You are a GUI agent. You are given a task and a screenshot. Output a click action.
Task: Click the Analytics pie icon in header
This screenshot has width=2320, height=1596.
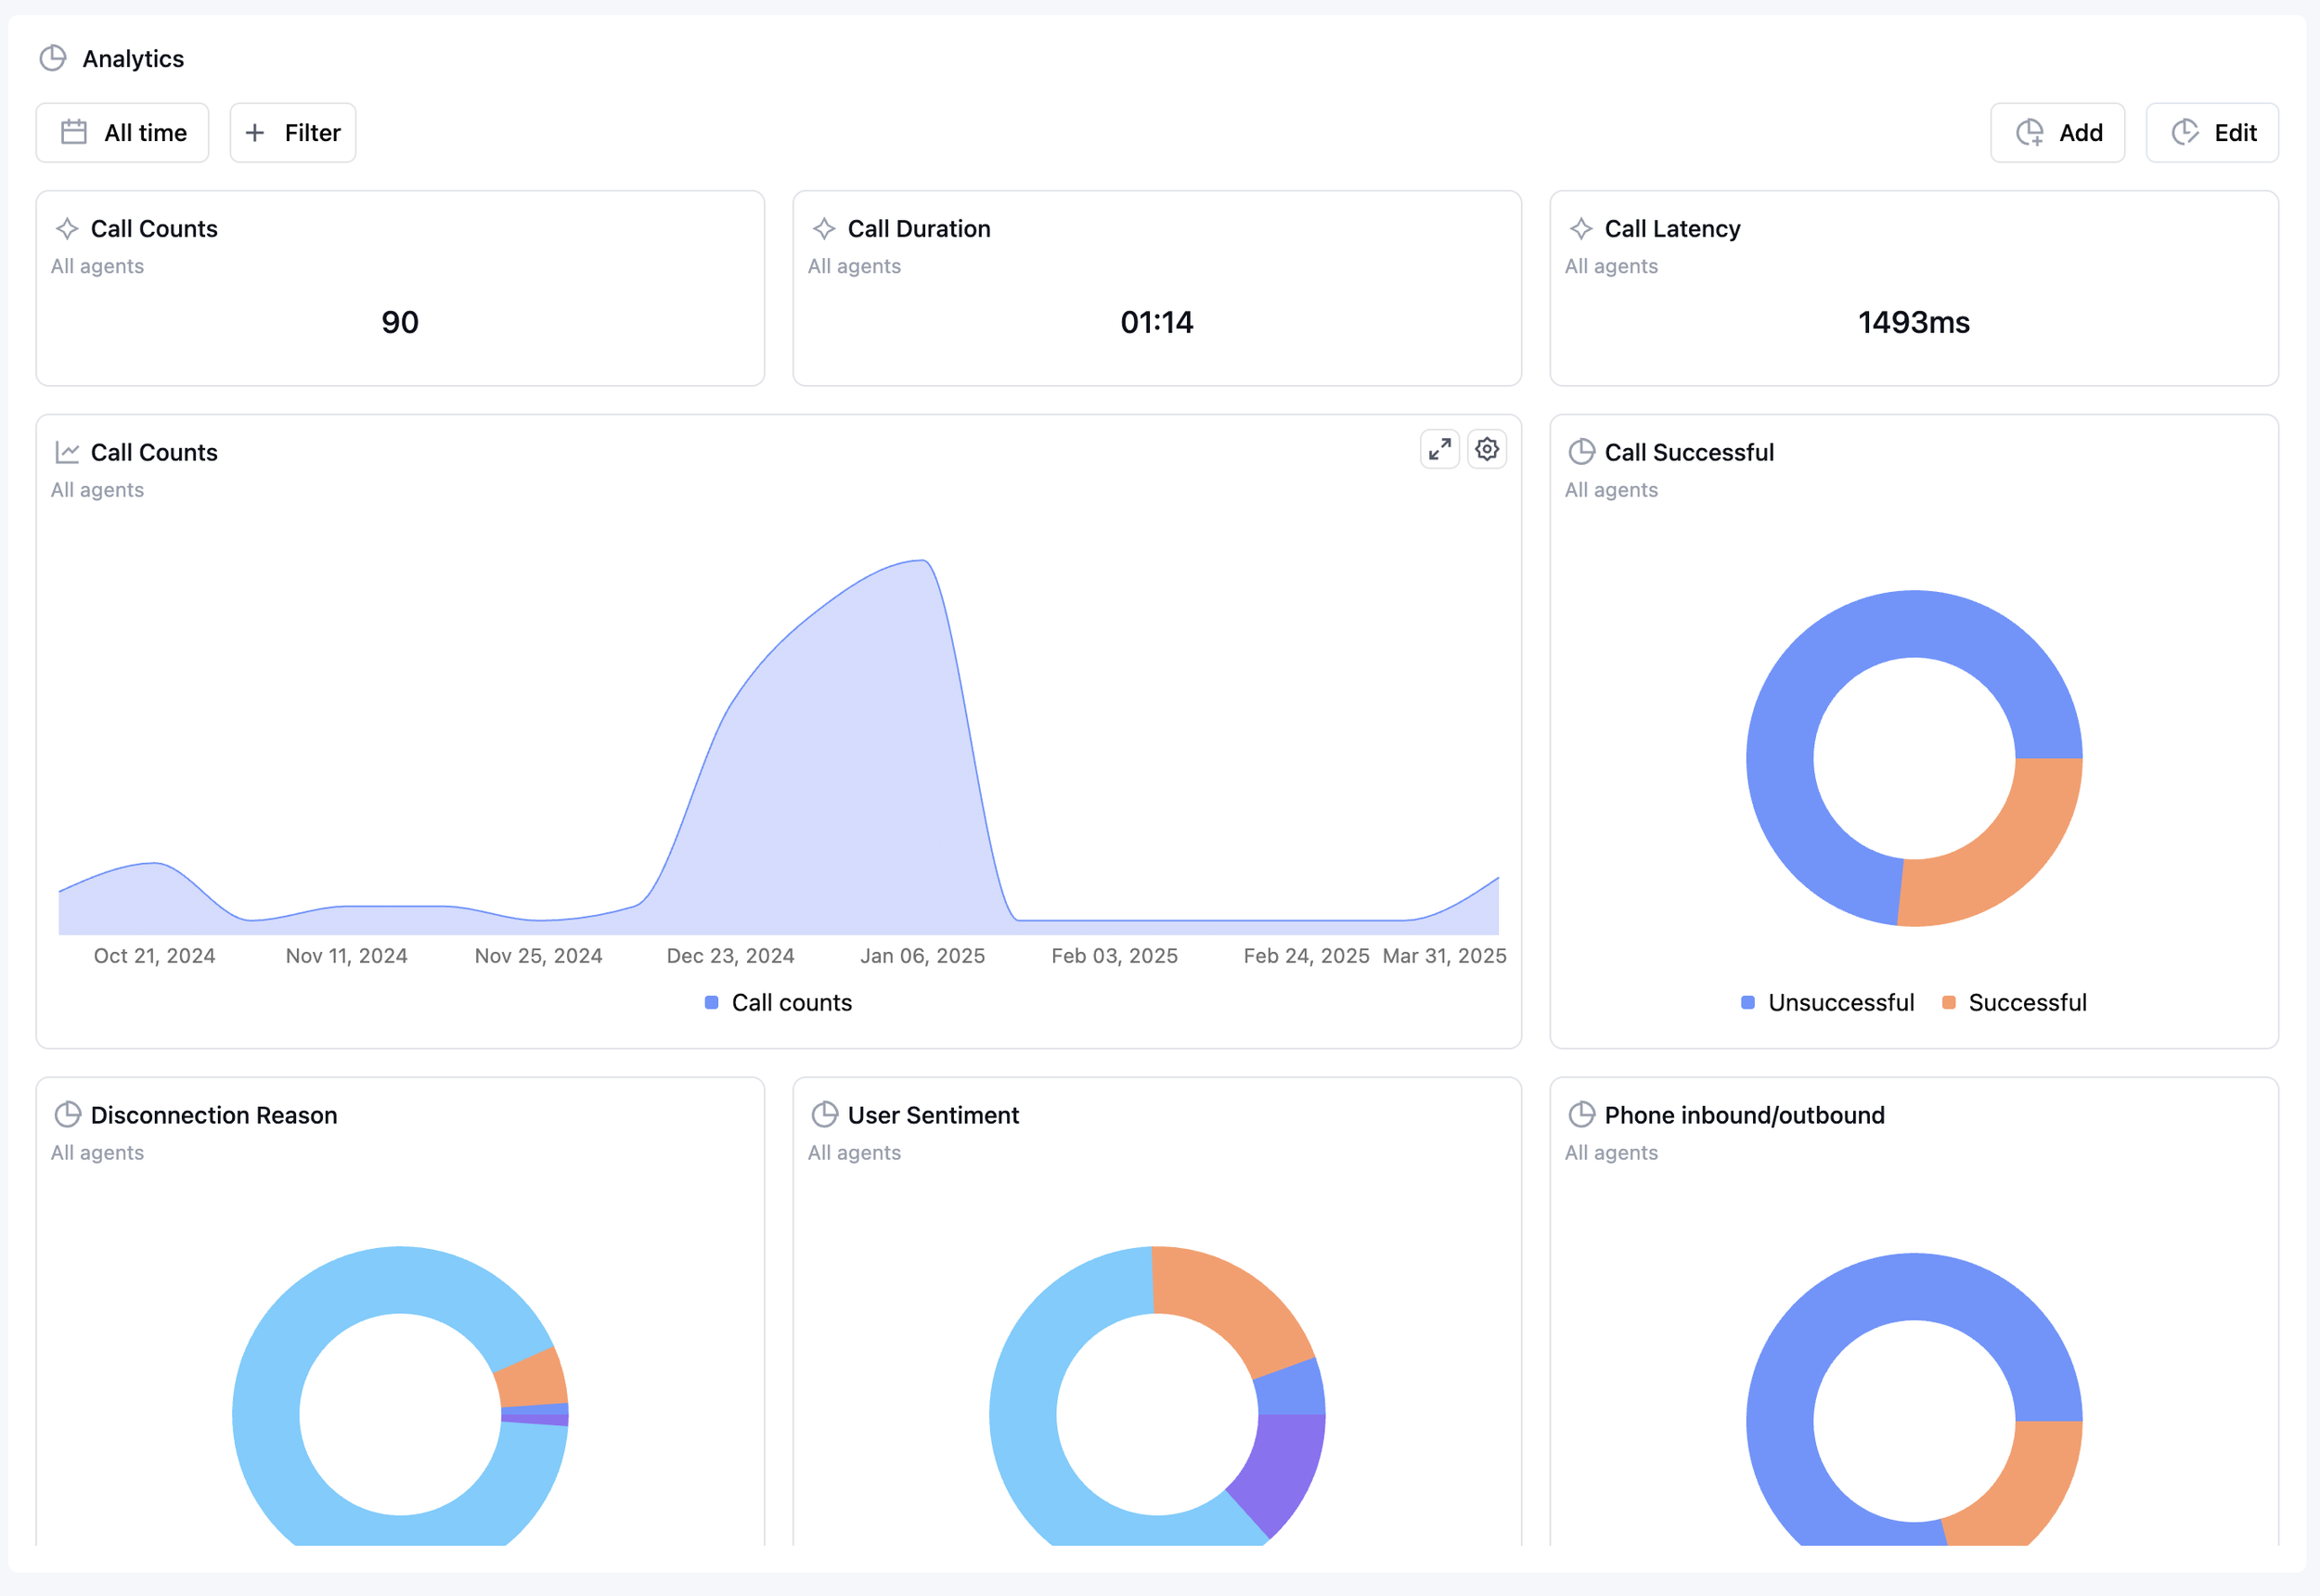[53, 58]
